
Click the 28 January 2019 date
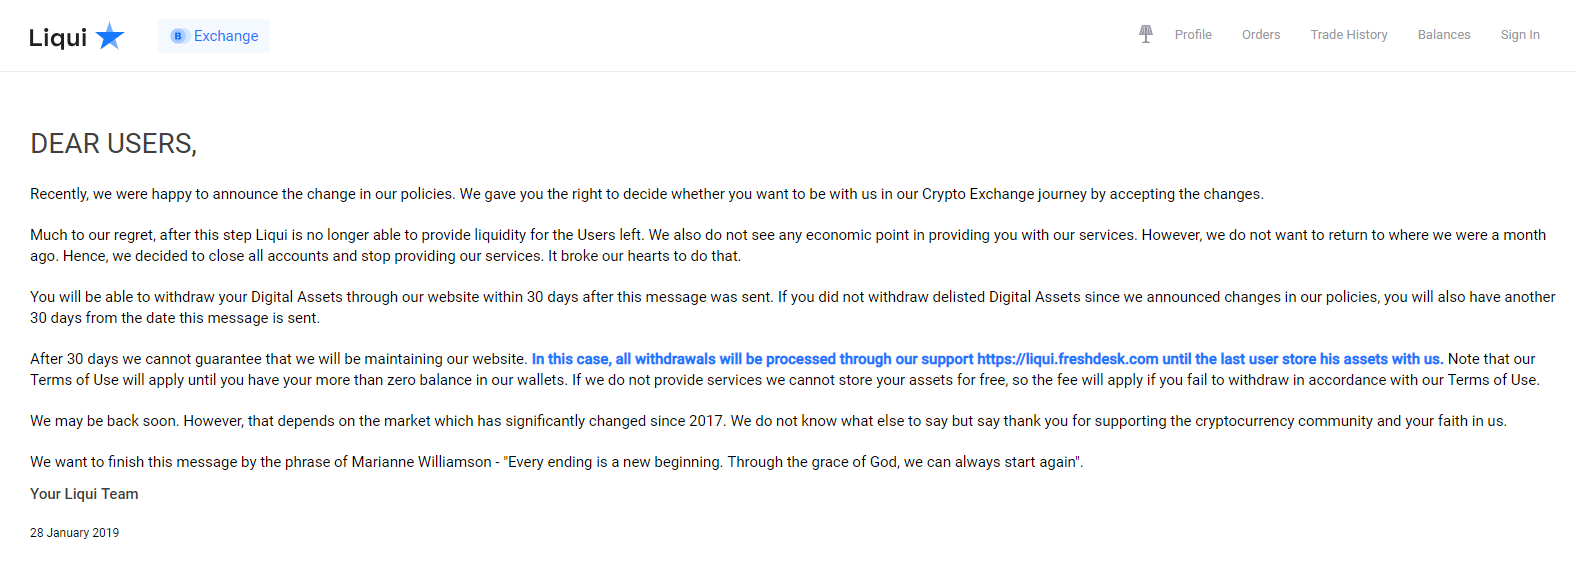click(x=74, y=533)
